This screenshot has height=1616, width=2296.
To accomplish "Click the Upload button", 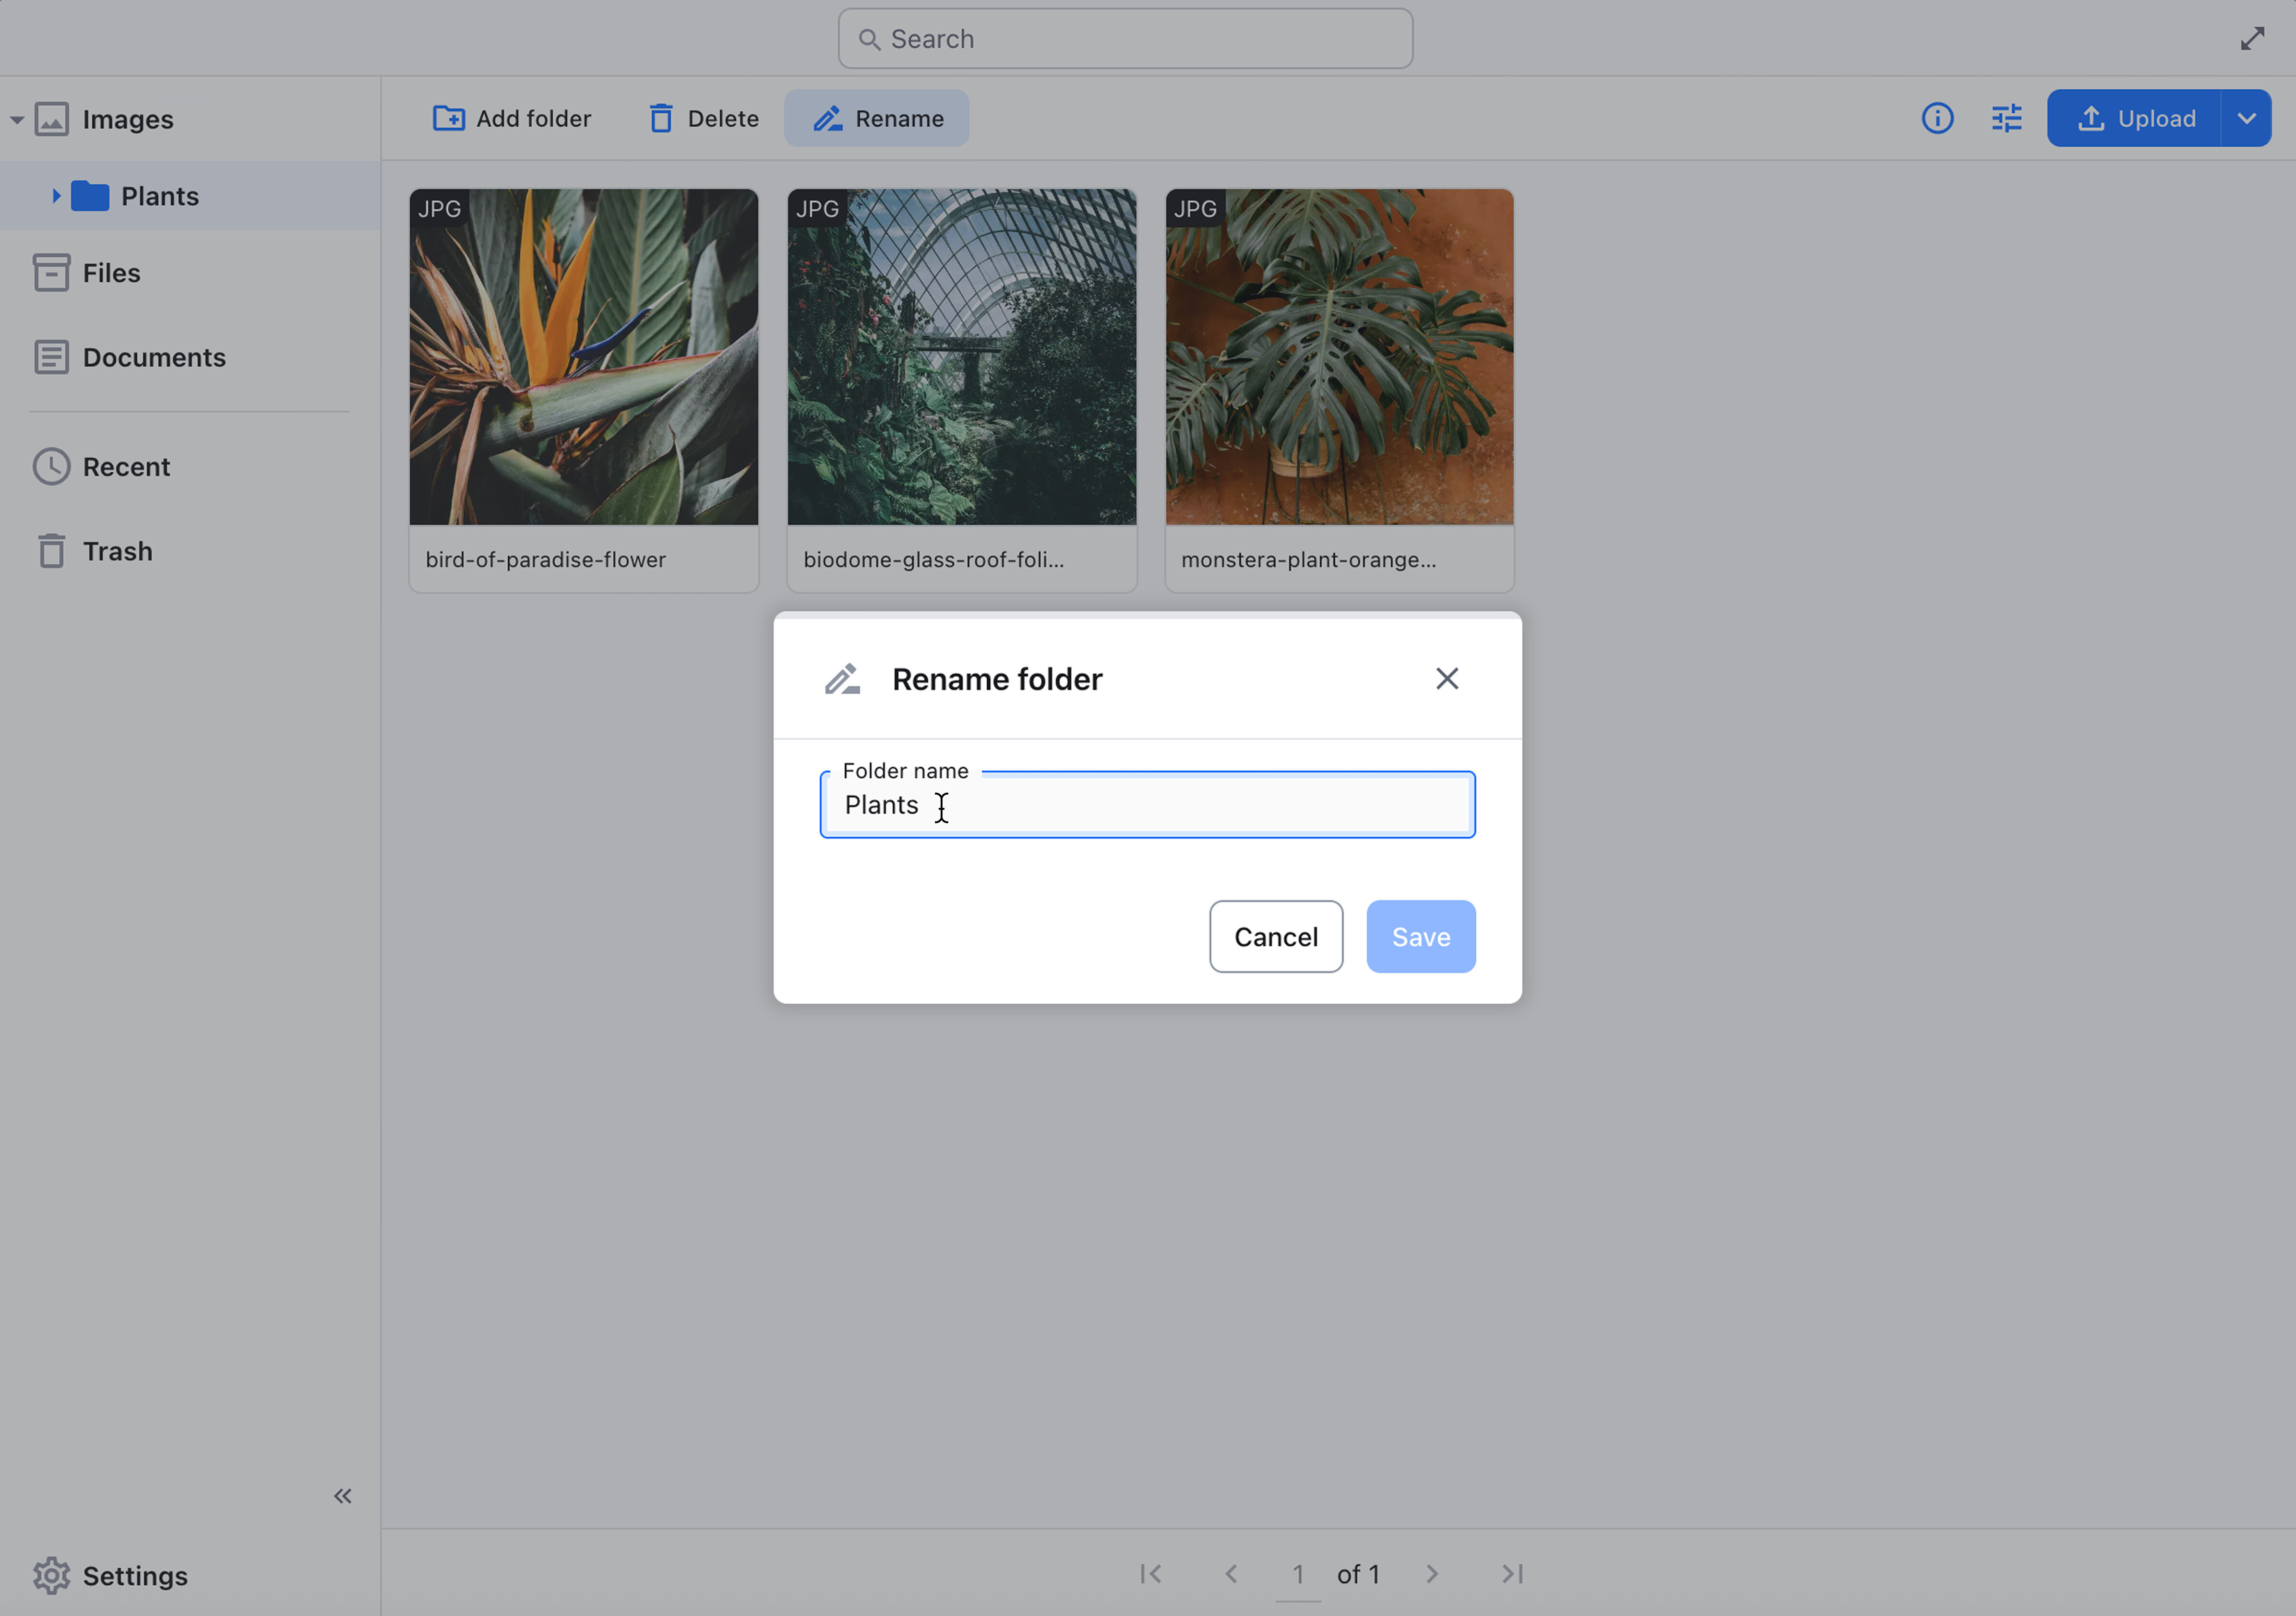I will coord(2134,118).
